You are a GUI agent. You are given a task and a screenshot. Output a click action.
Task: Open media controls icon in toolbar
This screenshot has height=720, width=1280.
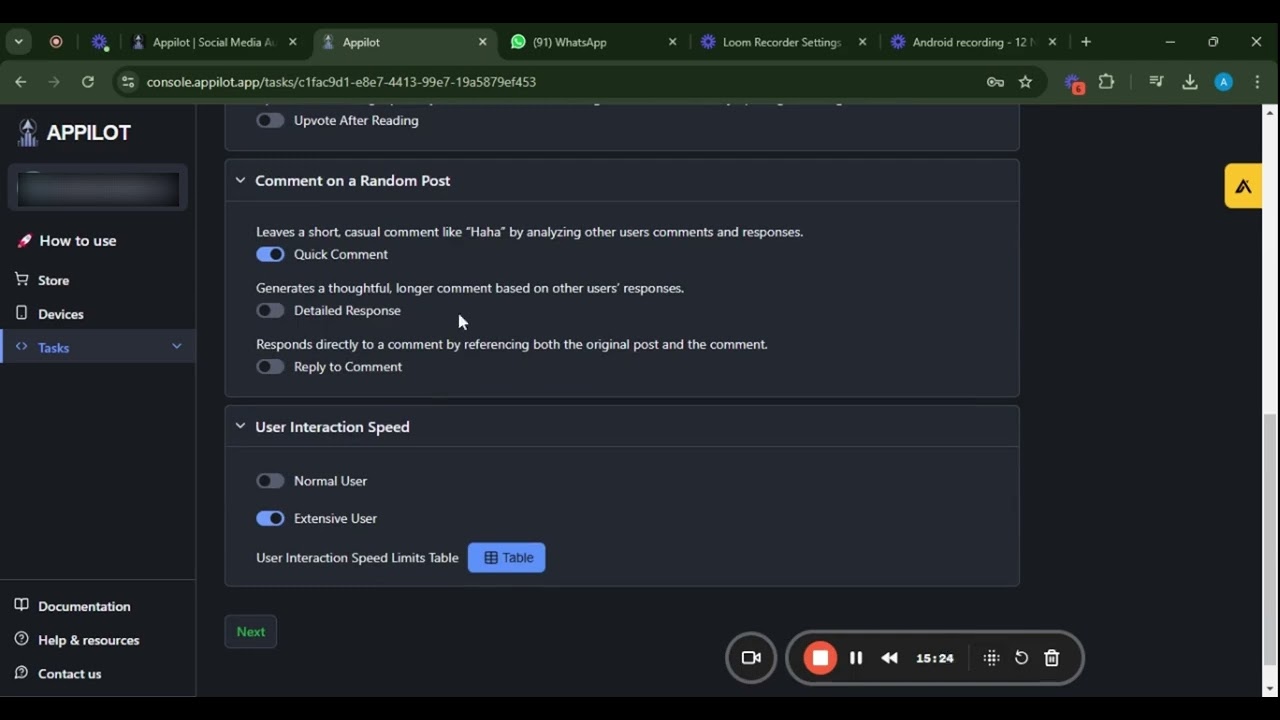1156,82
